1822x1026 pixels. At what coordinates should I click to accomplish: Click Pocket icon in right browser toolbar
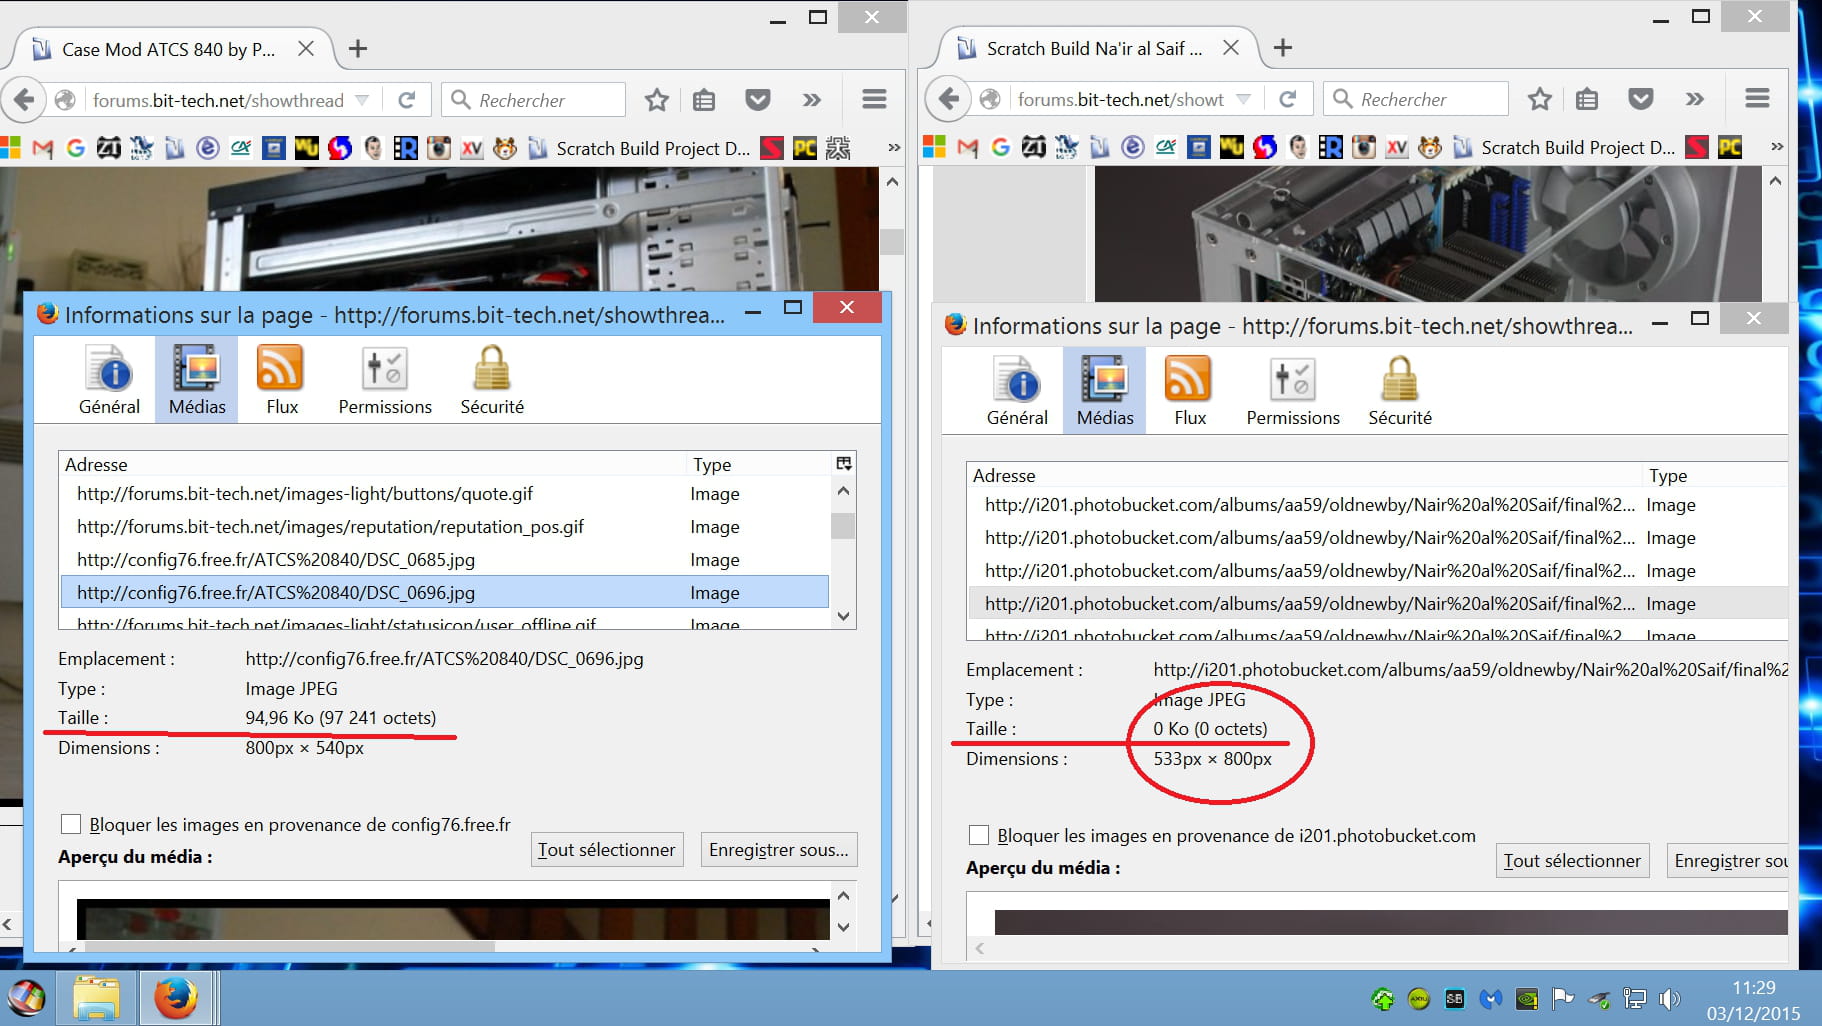[x=1640, y=99]
